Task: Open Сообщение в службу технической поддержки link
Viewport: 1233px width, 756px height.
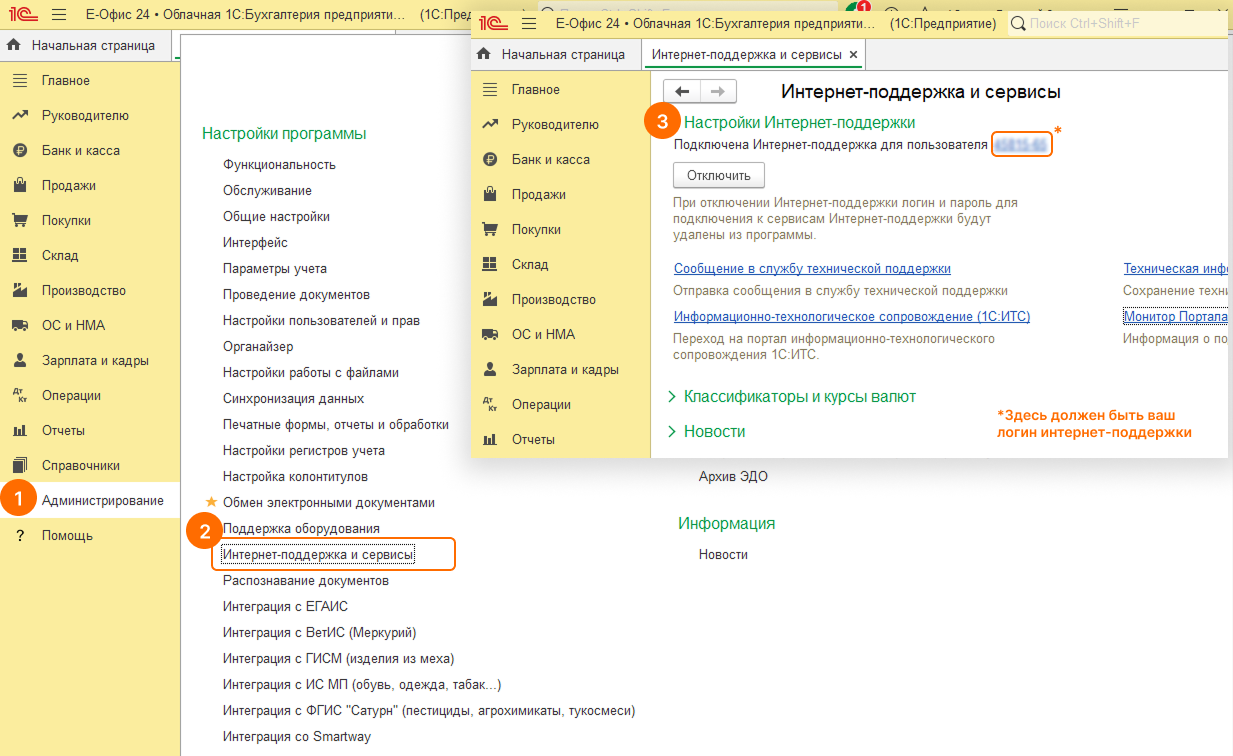Action: [x=812, y=269]
